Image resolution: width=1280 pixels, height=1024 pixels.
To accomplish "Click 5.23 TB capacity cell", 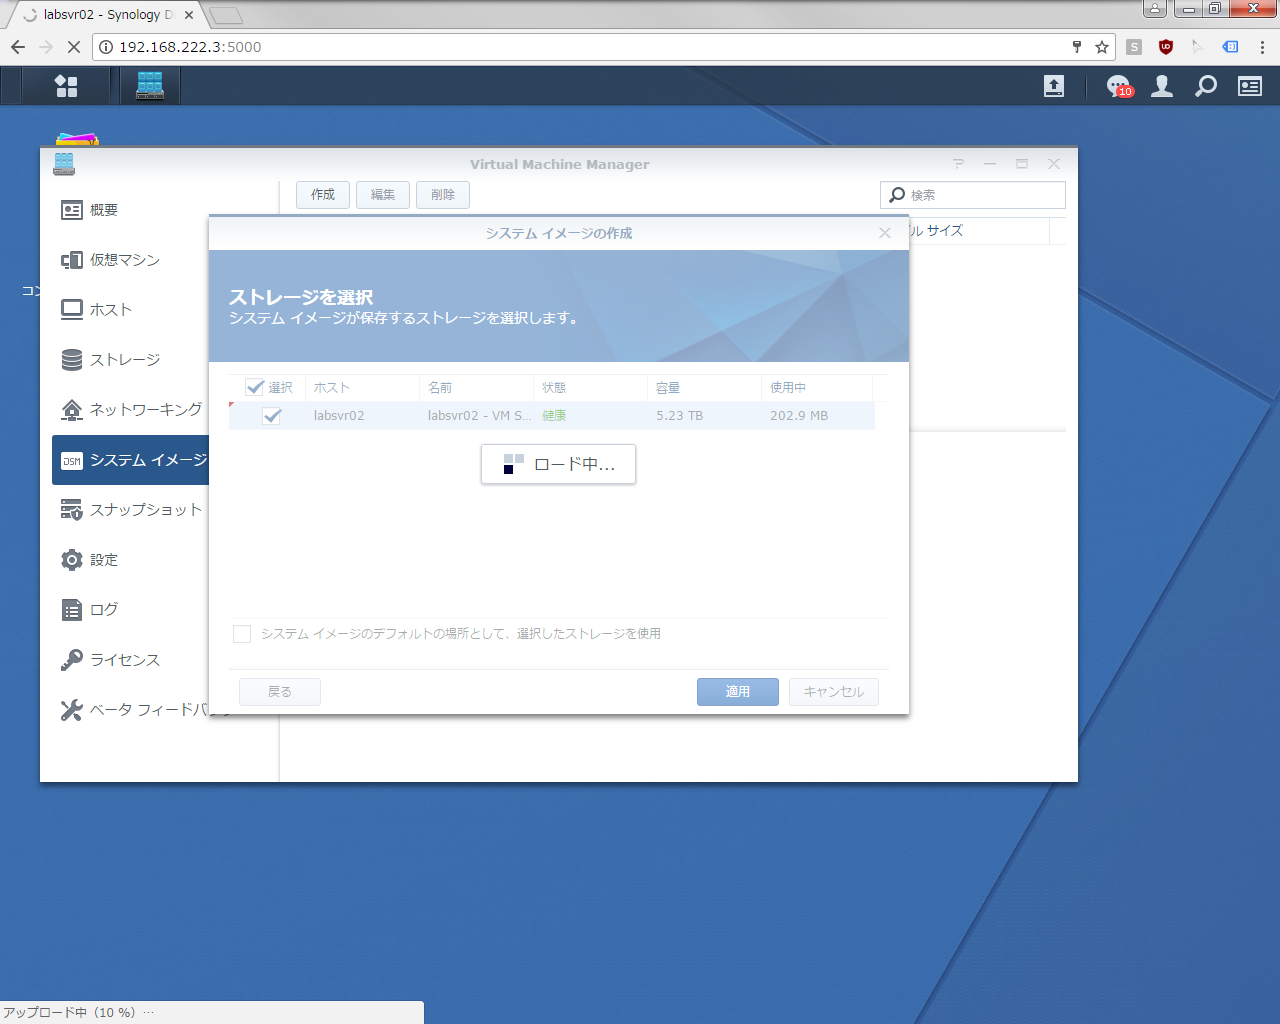I will click(679, 416).
